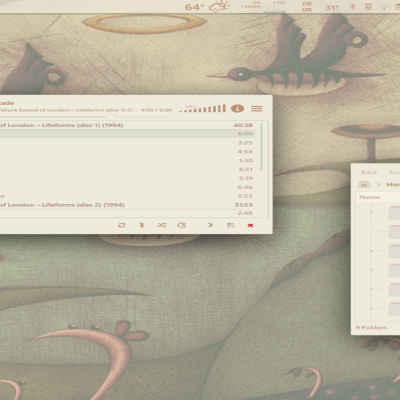
Task: Select the track lasting 1:30
Action: 128,160
